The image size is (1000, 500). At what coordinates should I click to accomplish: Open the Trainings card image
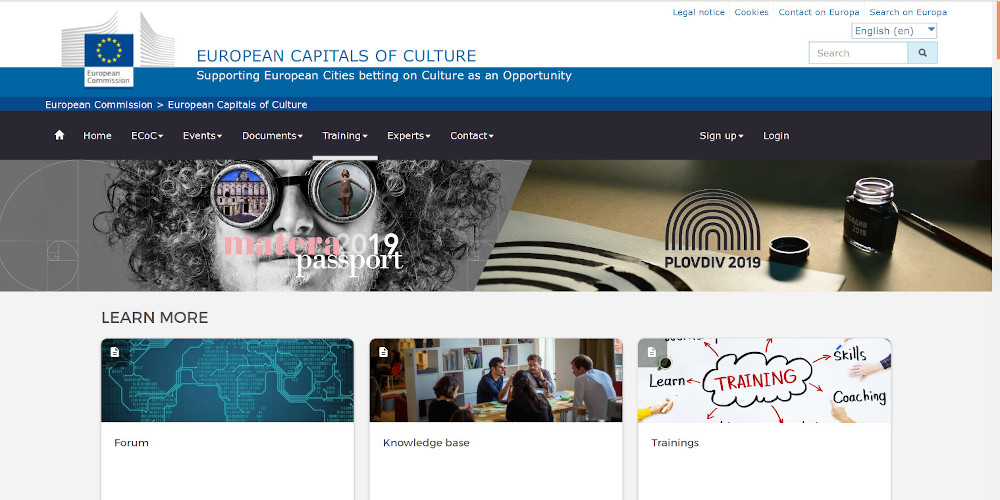coord(764,380)
